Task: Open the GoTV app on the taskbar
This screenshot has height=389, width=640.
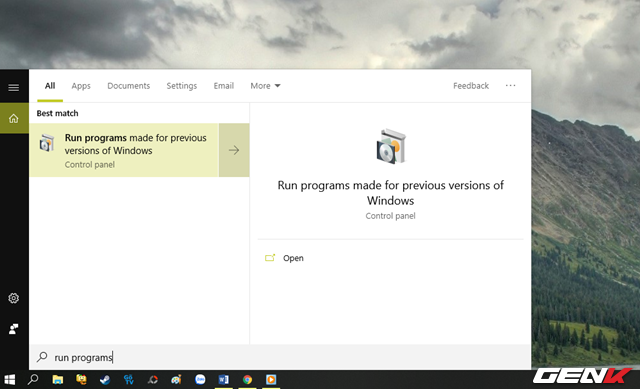Action: (129, 380)
